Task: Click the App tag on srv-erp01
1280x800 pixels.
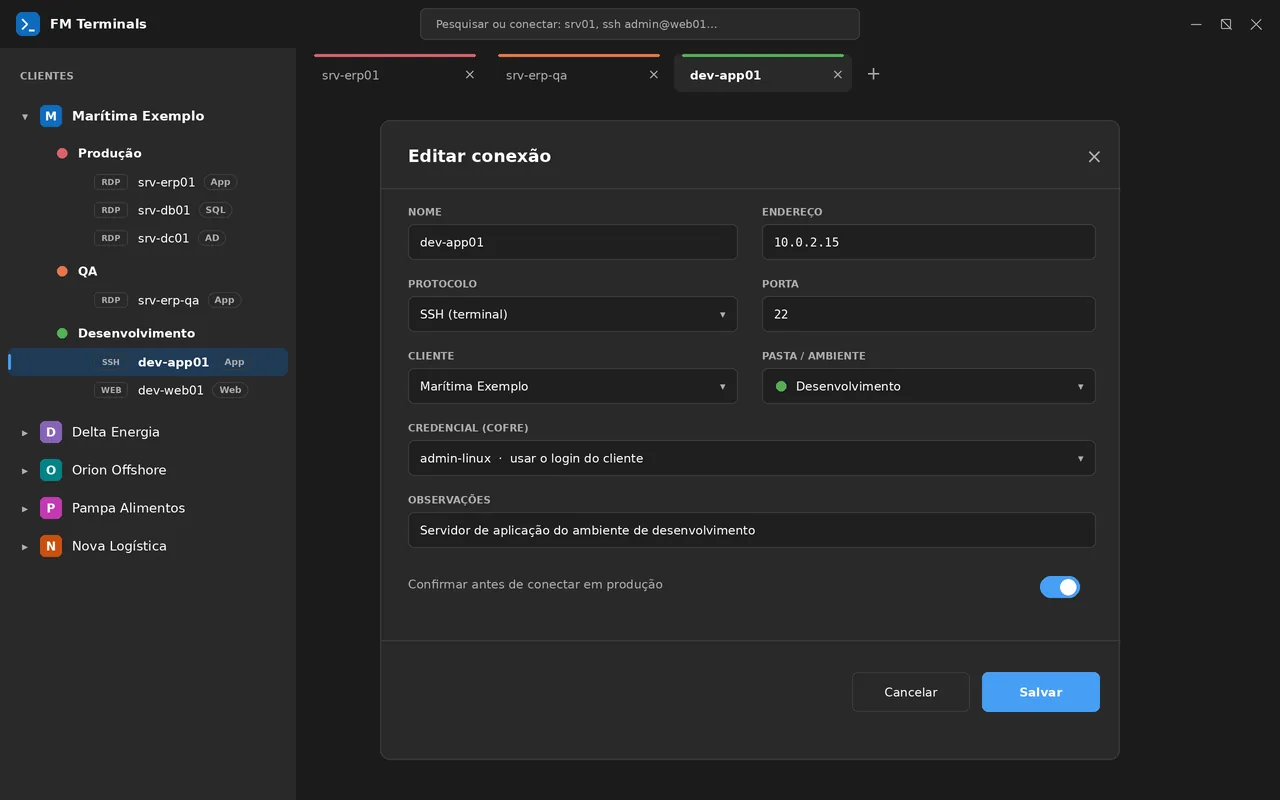Action: click(221, 182)
